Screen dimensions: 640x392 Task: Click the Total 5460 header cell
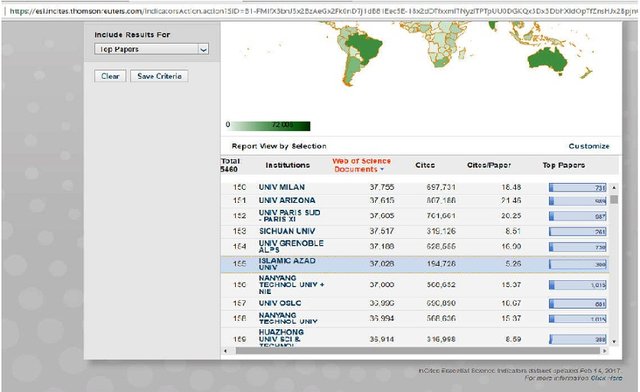click(230, 165)
